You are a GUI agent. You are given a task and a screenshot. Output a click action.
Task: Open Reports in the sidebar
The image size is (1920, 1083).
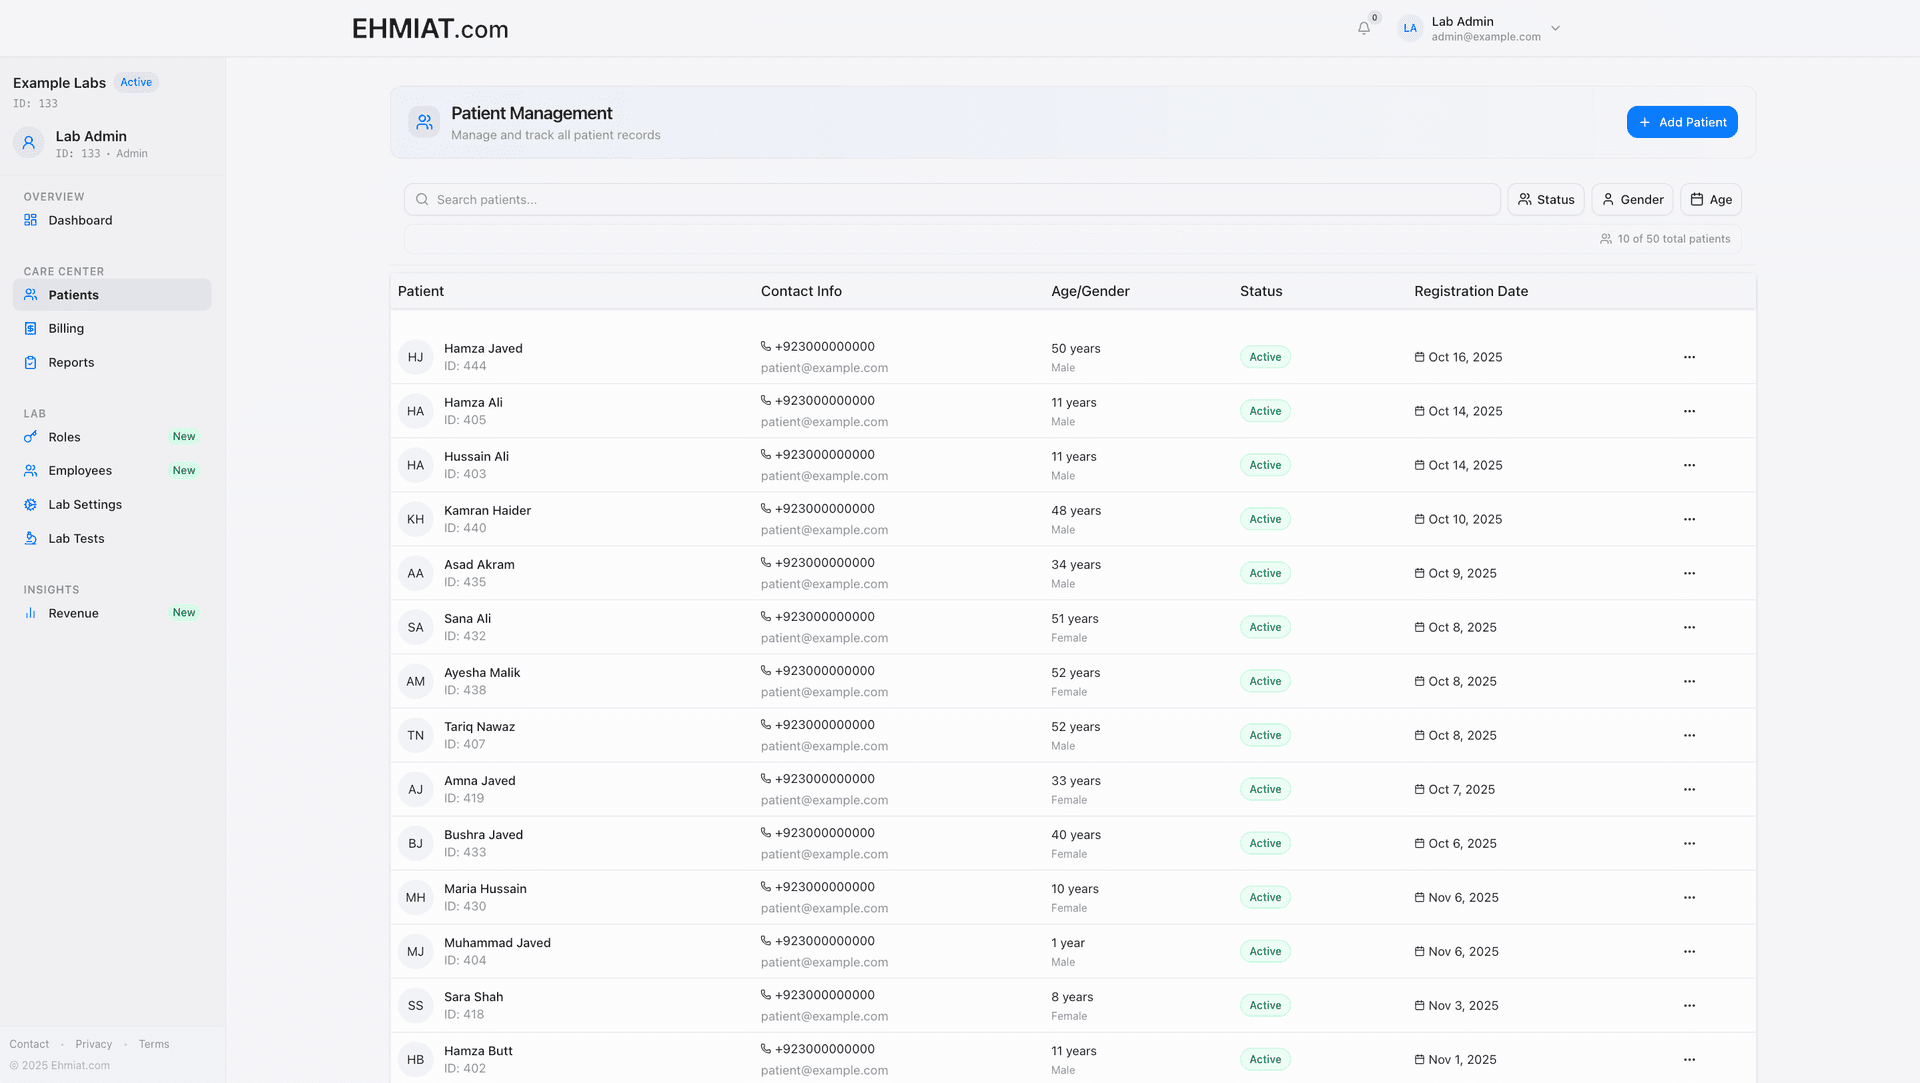click(x=112, y=362)
